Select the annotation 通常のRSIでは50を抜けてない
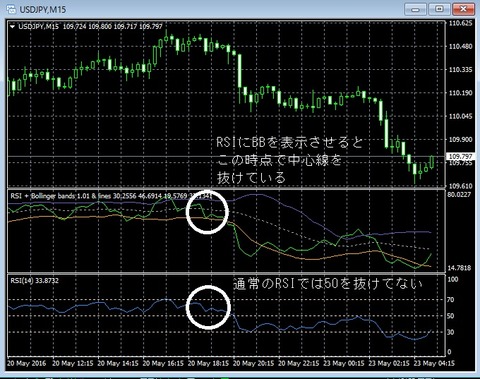The image size is (480, 379). point(328,284)
